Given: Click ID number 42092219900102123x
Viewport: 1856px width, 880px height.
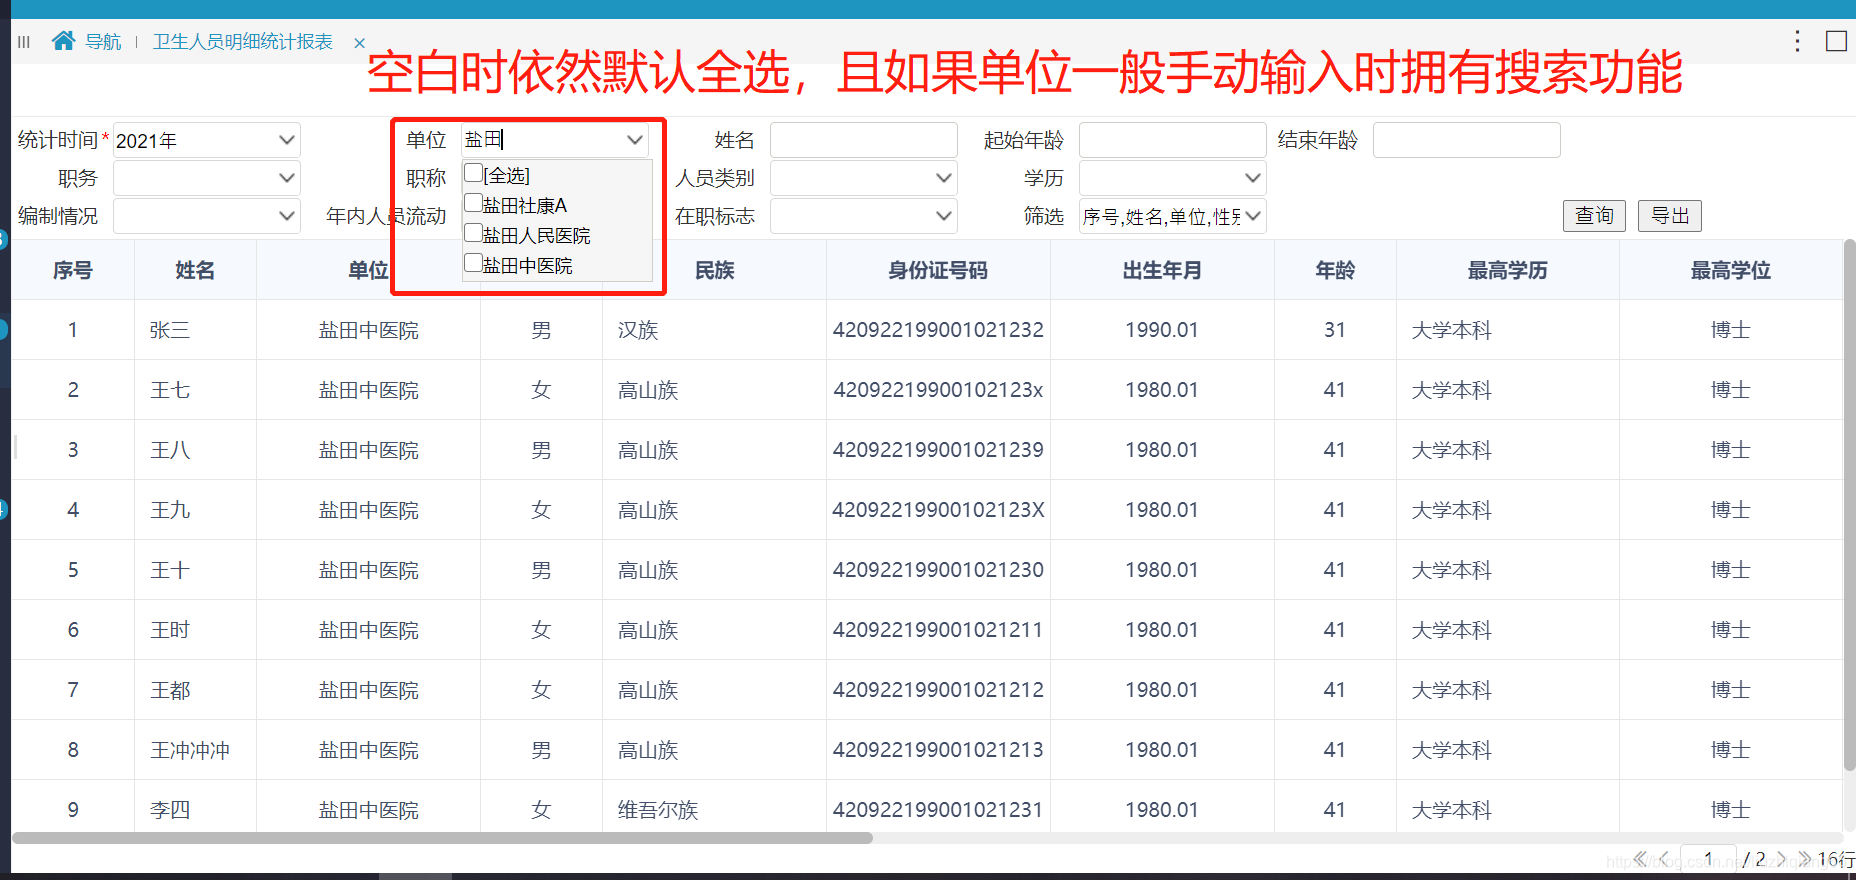Looking at the screenshot, I should point(938,390).
